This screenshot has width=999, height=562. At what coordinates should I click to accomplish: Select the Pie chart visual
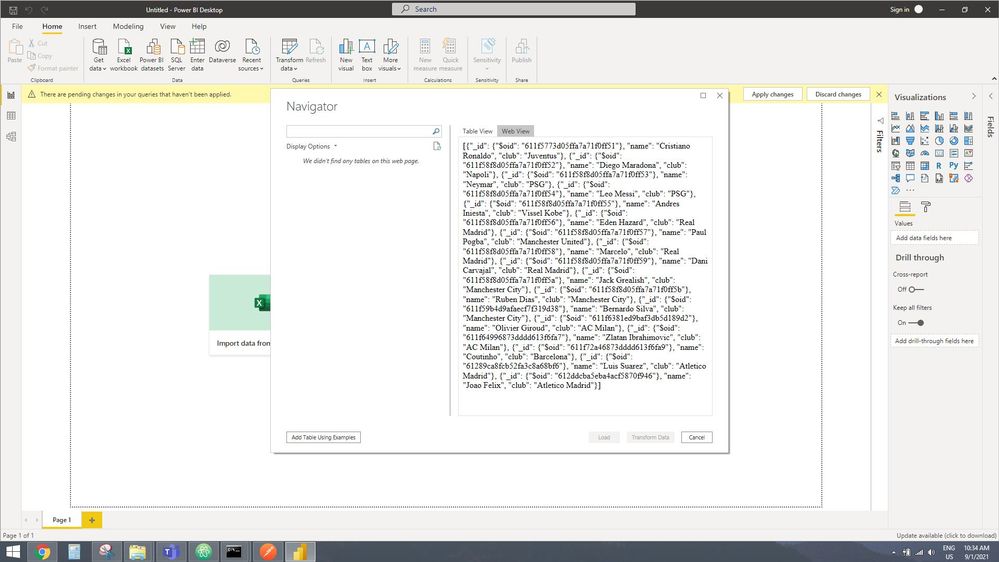click(939, 141)
